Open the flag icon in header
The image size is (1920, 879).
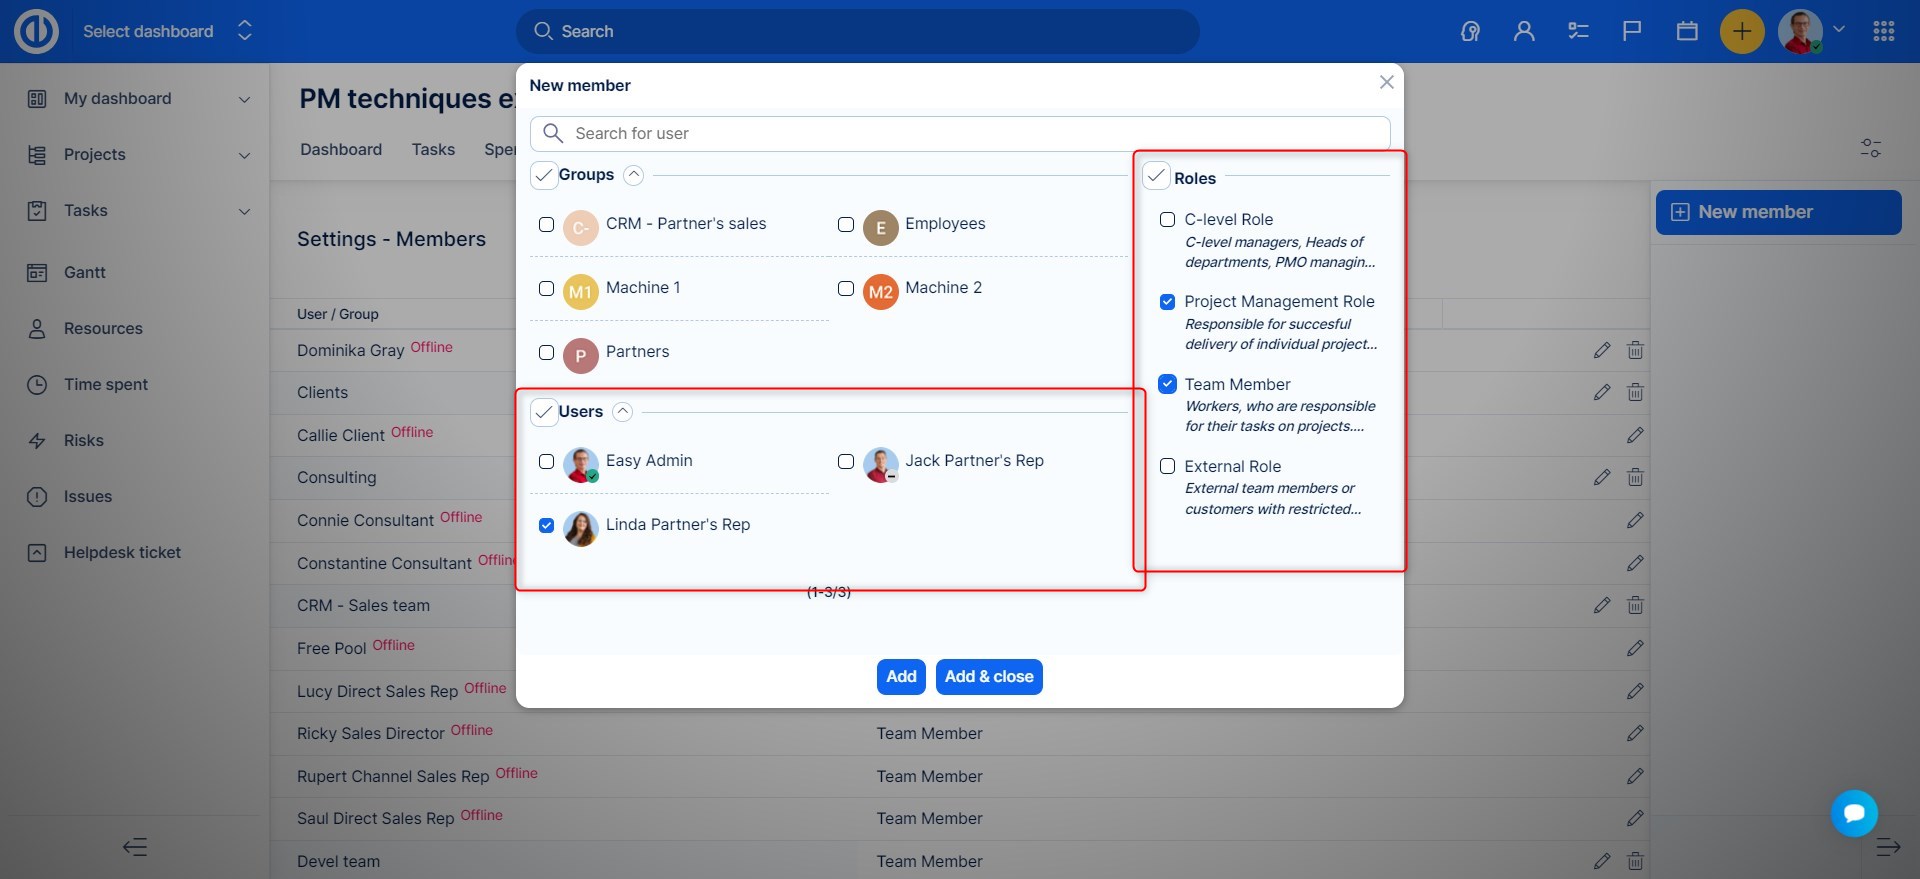tap(1632, 31)
